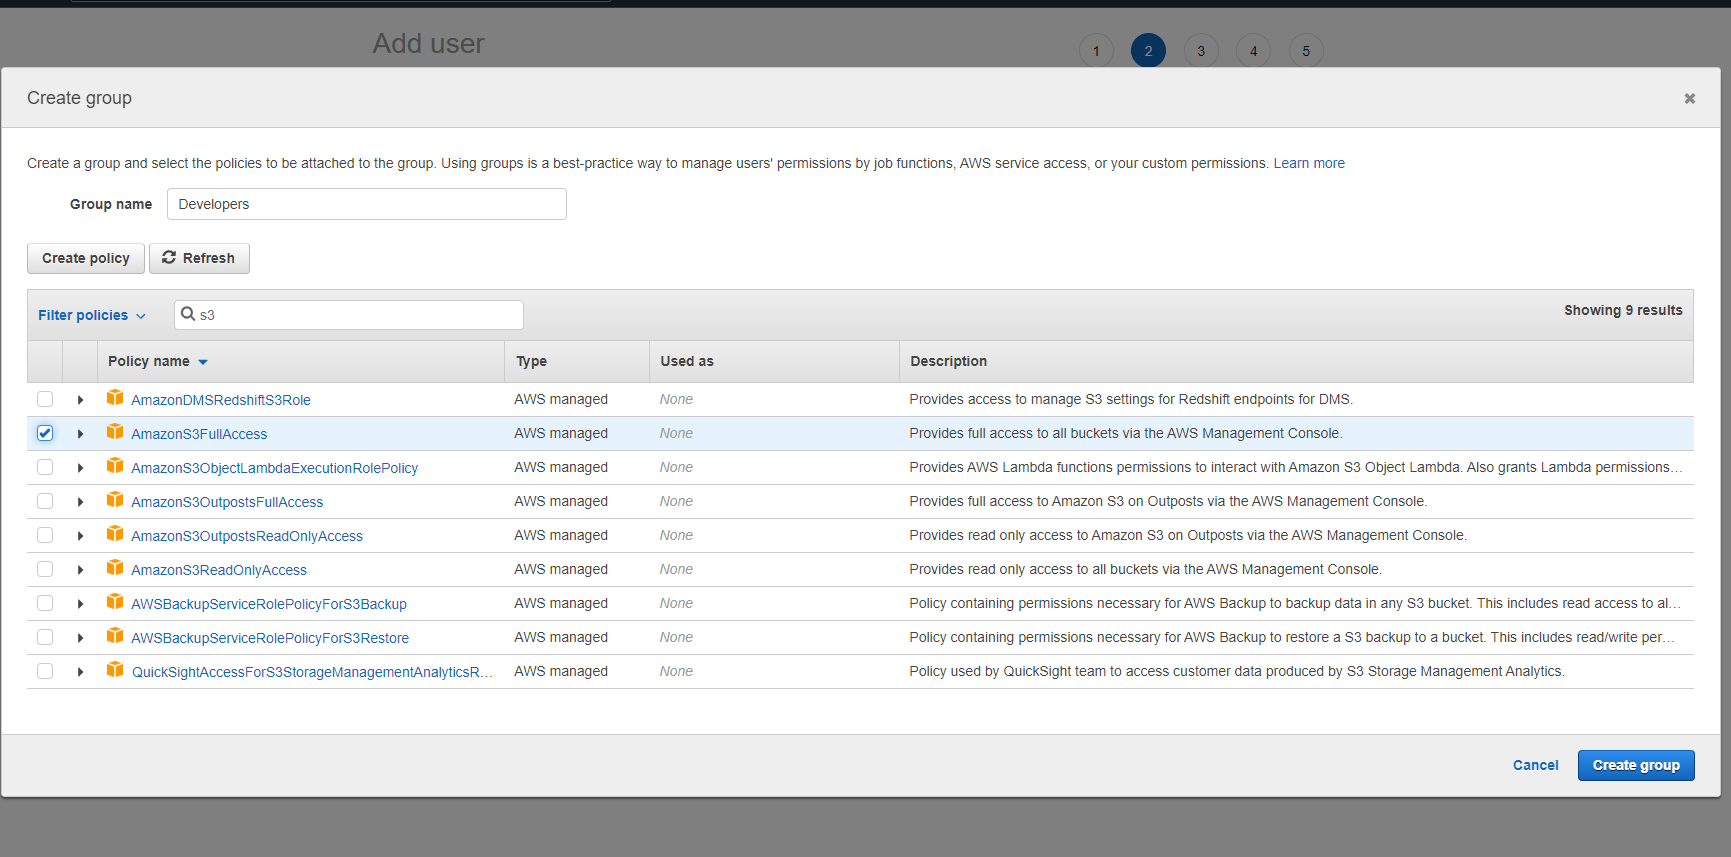
Task: Open the Filter policies dropdown
Action: 92,315
